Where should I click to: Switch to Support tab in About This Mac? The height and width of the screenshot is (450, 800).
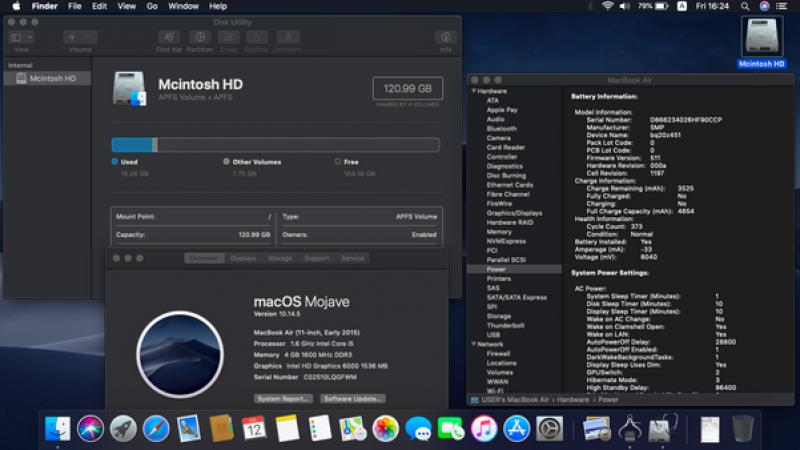(x=317, y=258)
